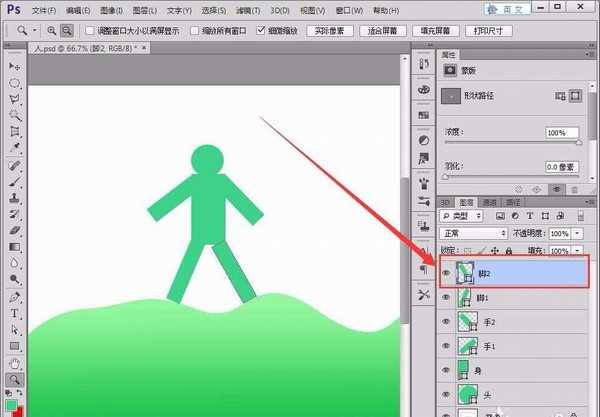Filter layers by adjustment layers

[515, 216]
